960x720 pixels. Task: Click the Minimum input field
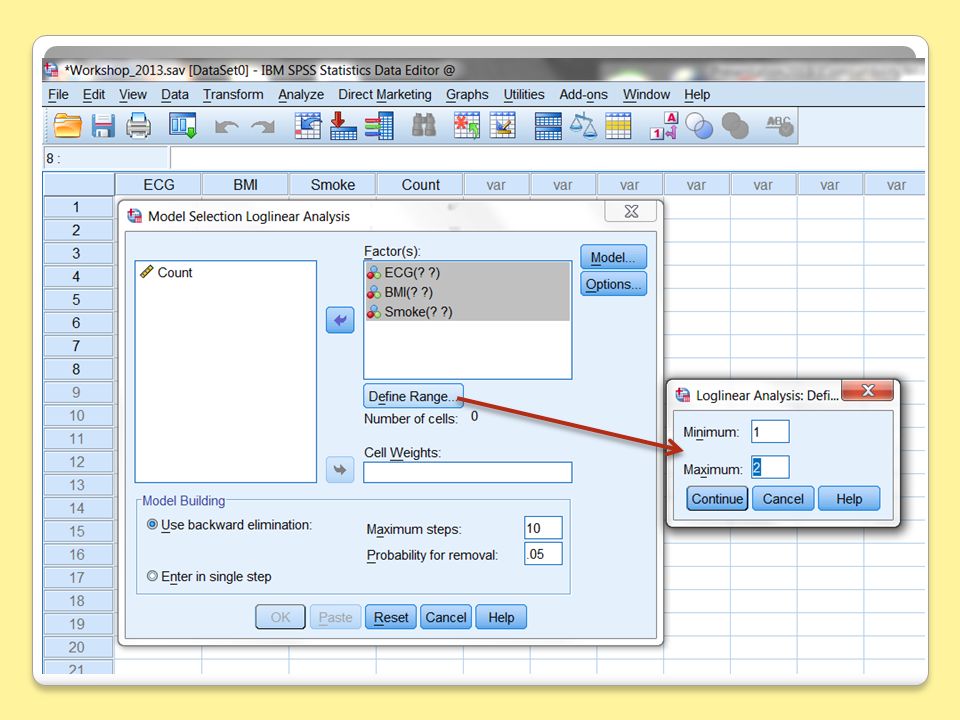pyautogui.click(x=770, y=432)
